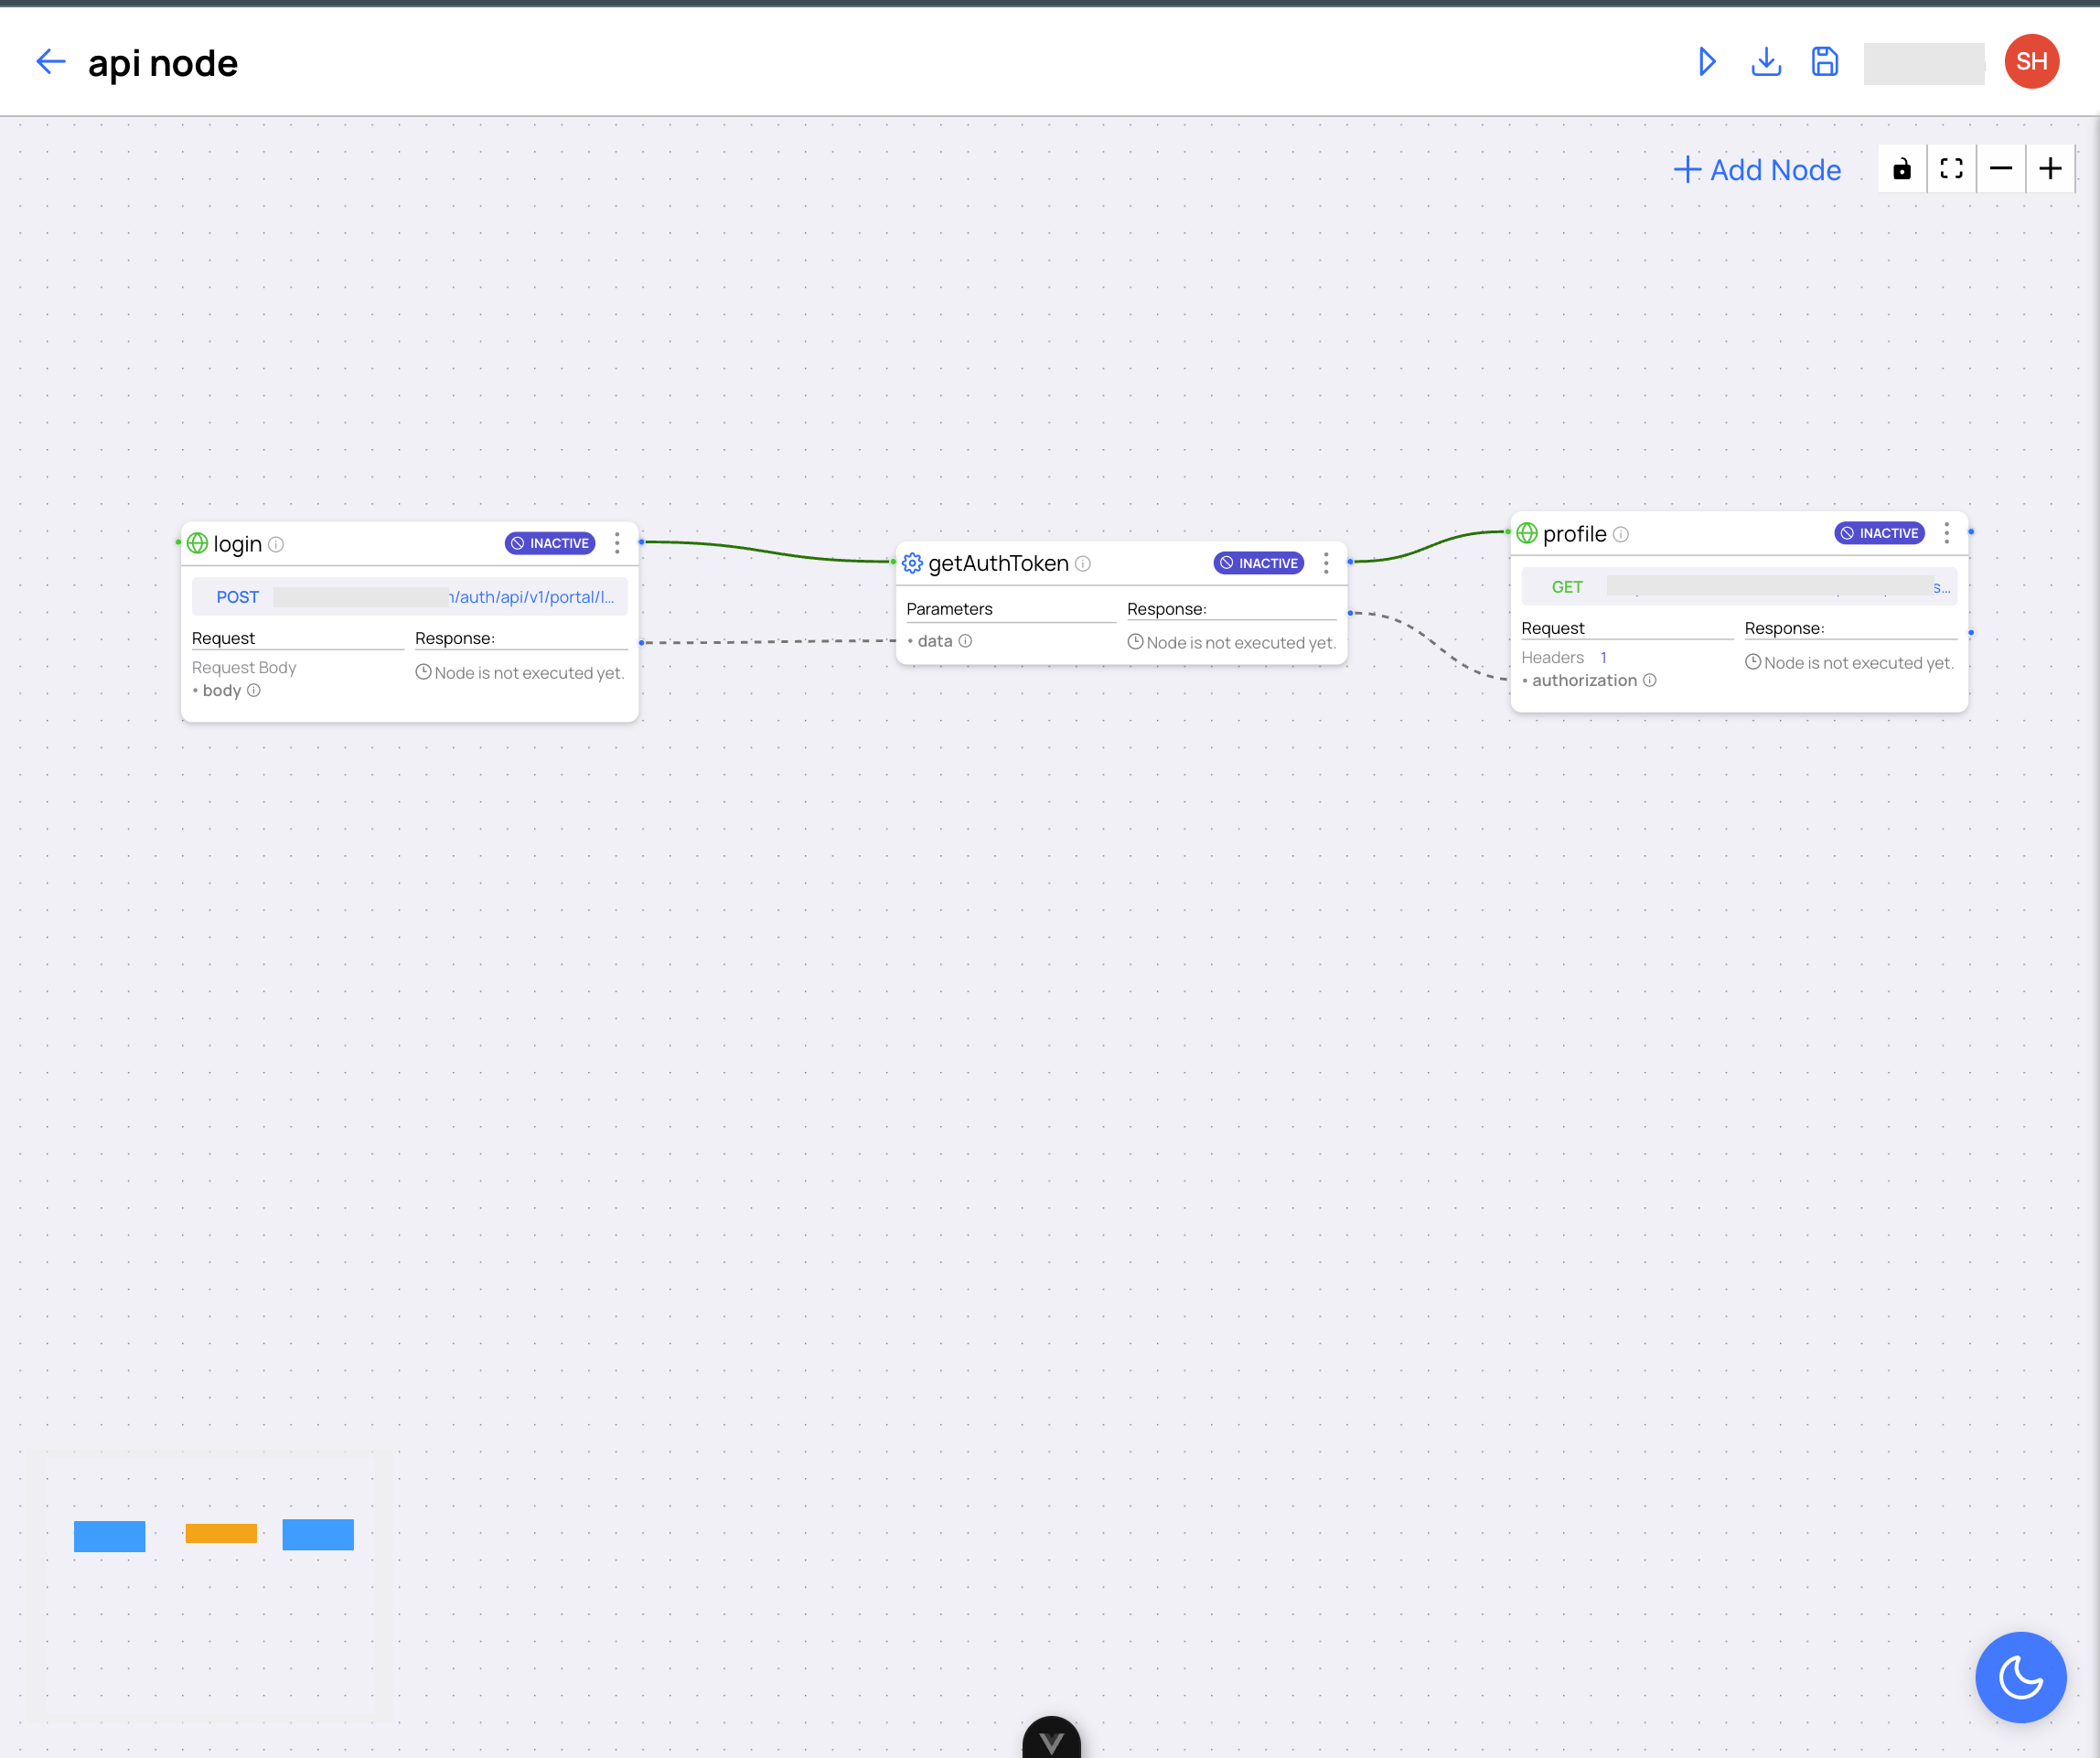Click the login node output connector dot

tap(641, 542)
